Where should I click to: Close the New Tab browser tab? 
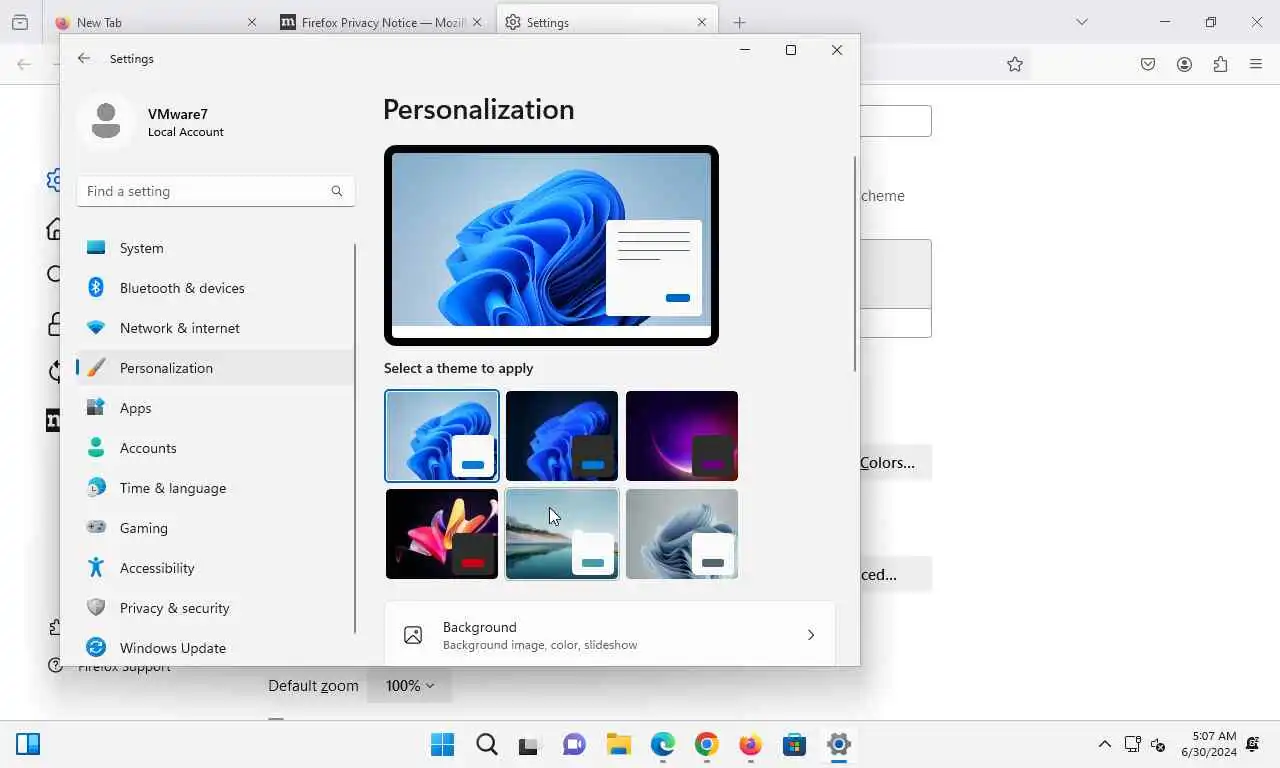click(x=251, y=22)
